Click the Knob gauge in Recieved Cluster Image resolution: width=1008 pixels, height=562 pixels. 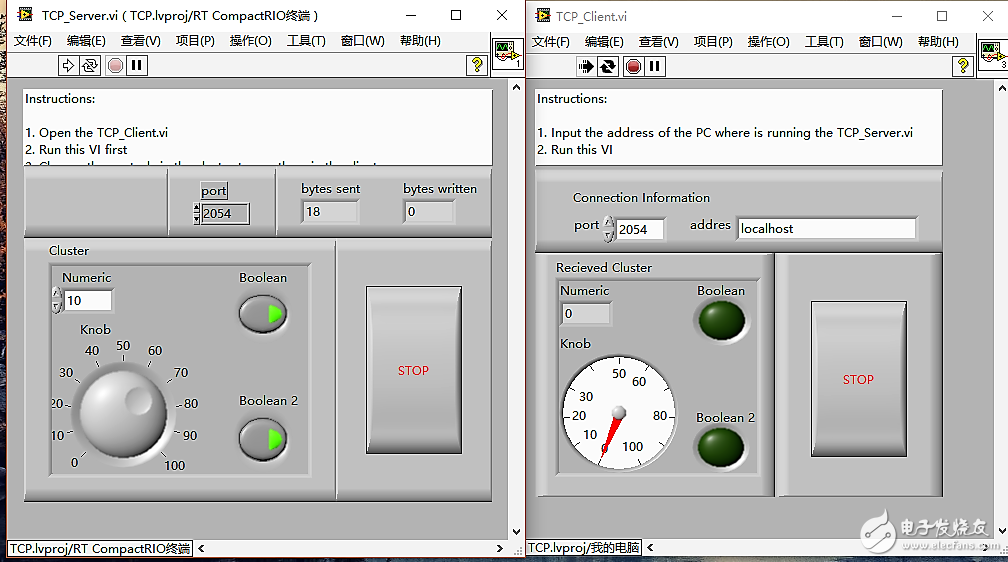(x=619, y=412)
